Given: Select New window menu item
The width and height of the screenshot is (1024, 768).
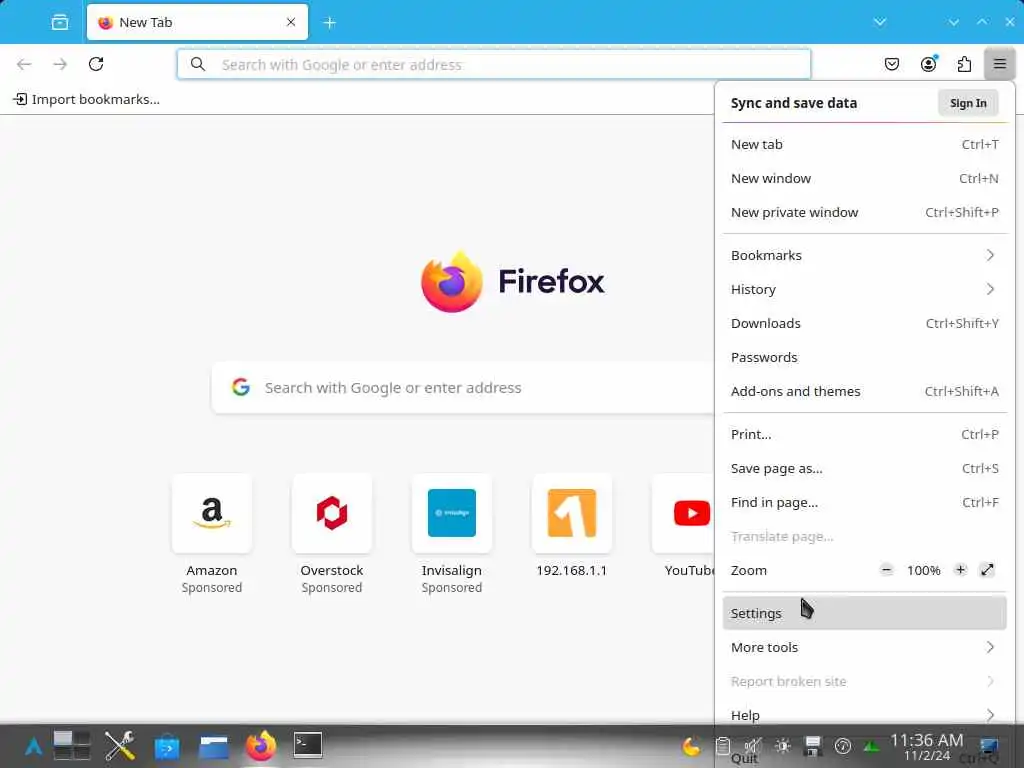Looking at the screenshot, I should pyautogui.click(x=865, y=178).
